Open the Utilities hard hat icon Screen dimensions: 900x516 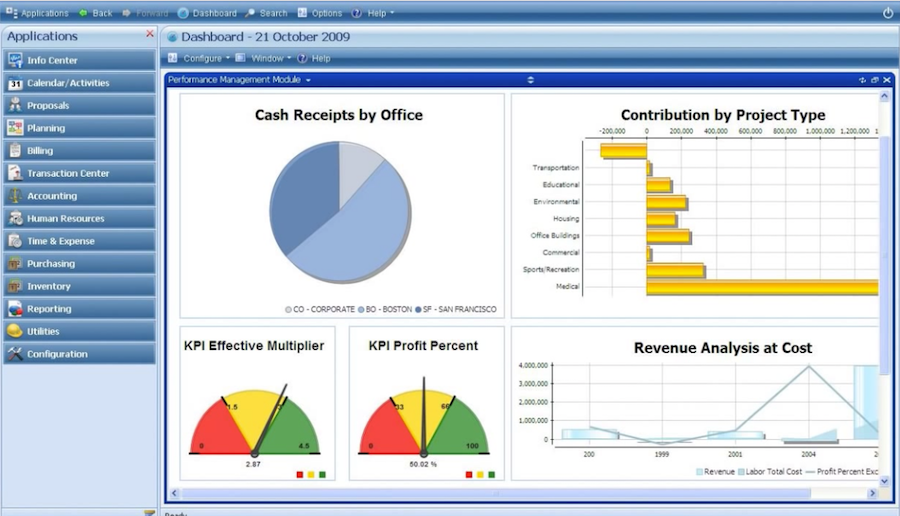pyautogui.click(x=15, y=331)
